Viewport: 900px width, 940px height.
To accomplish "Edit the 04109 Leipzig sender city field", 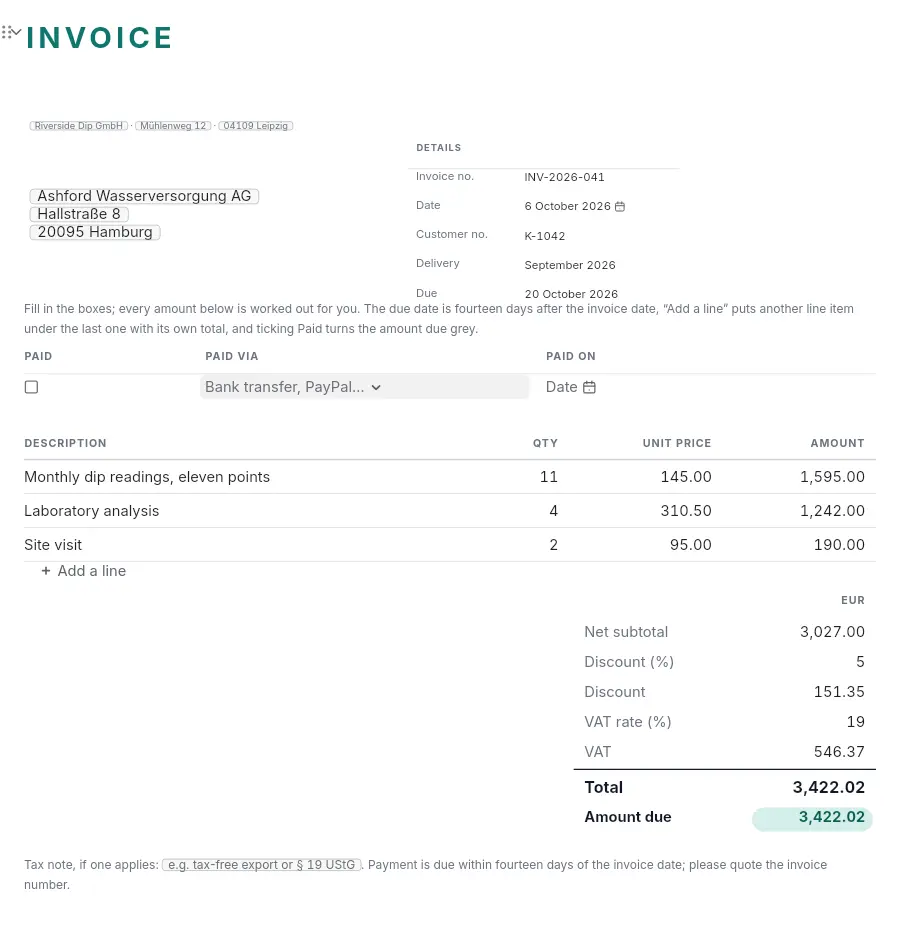I will click(x=255, y=126).
